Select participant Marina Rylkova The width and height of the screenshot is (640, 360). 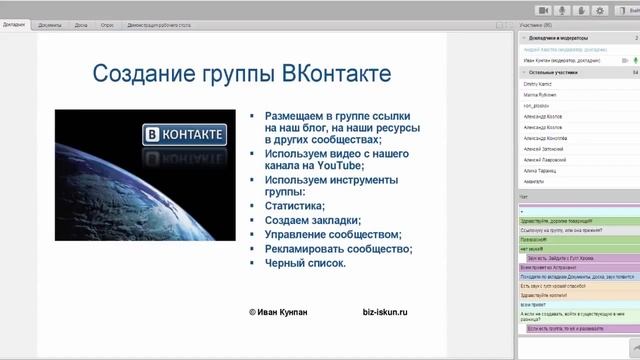[540, 95]
